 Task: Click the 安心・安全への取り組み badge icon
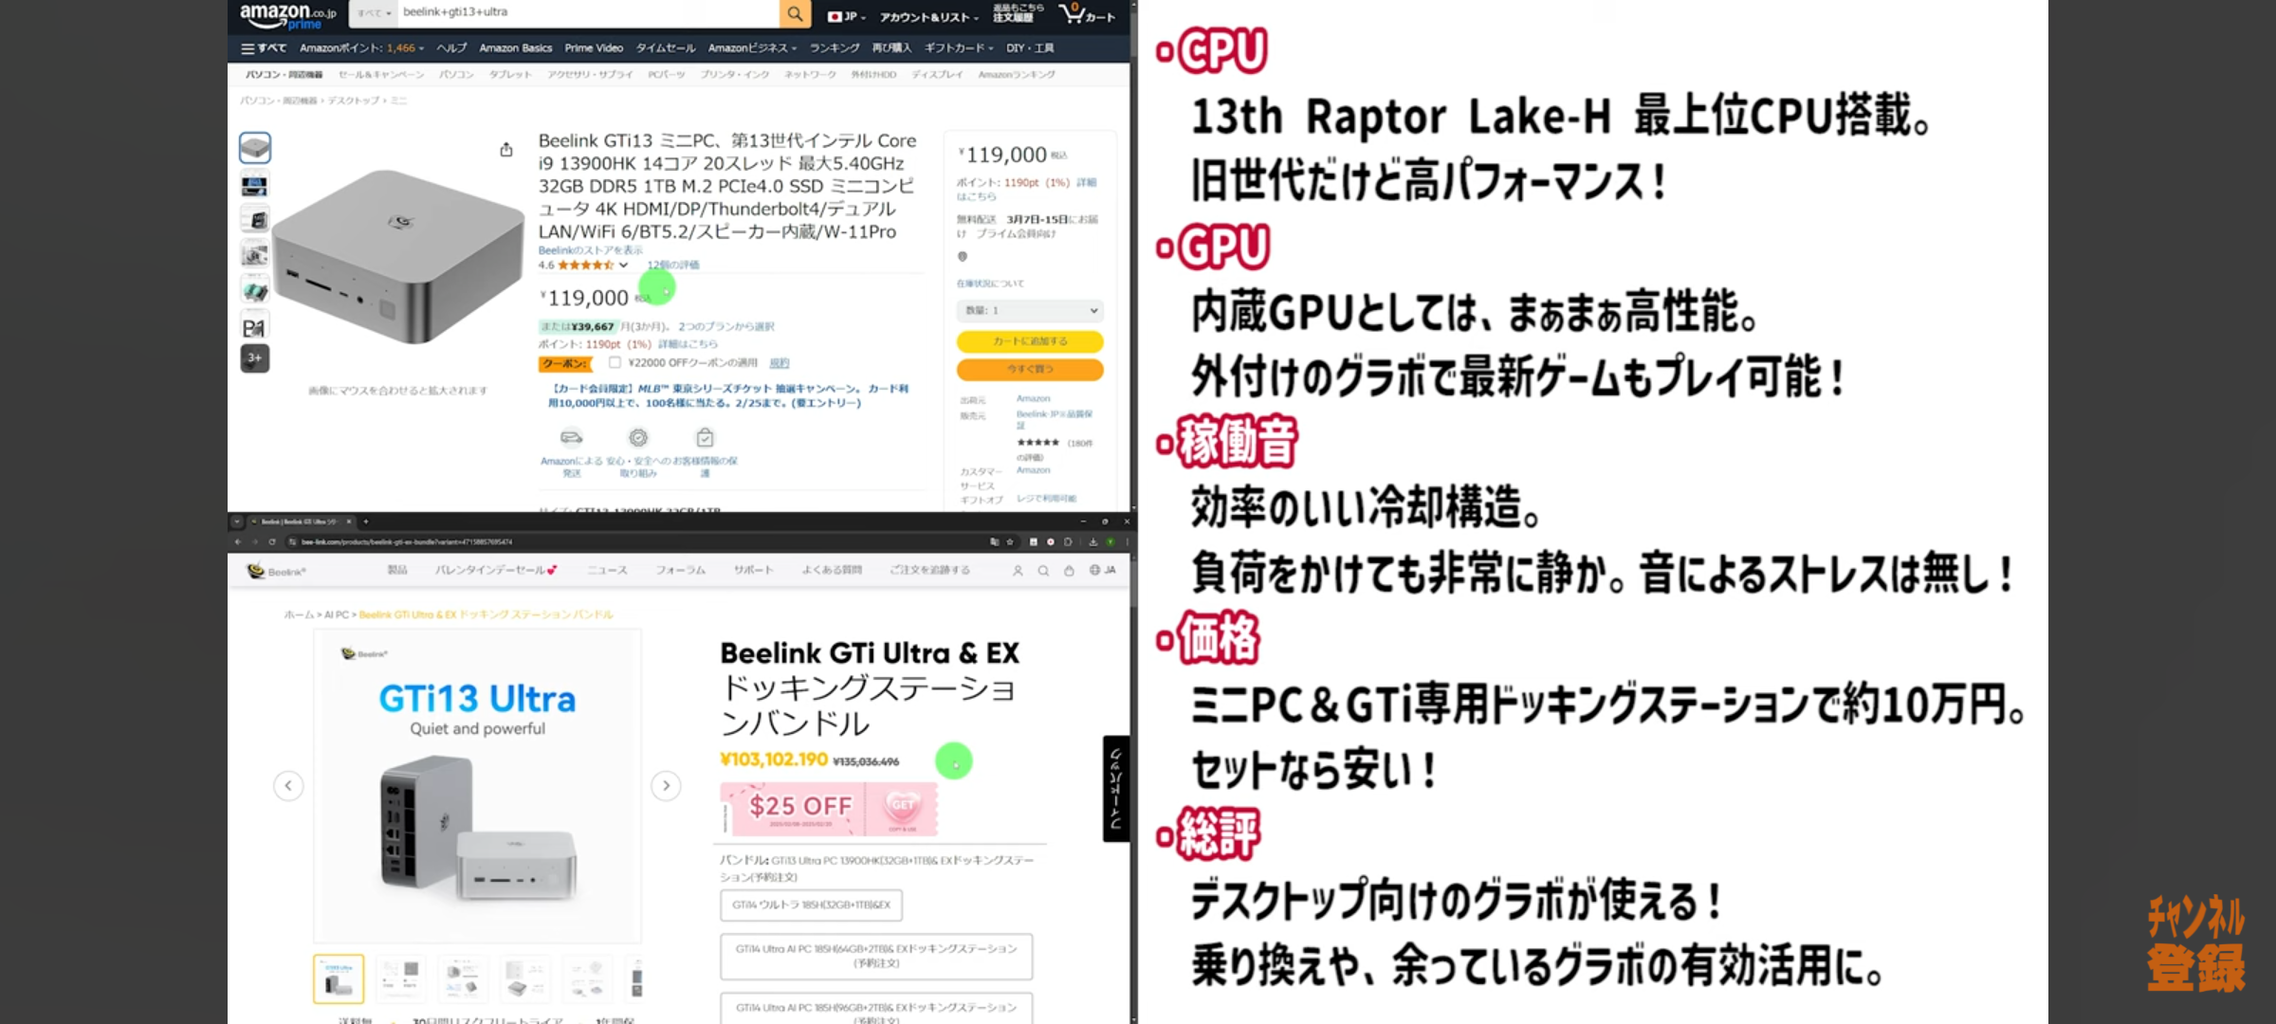638,437
